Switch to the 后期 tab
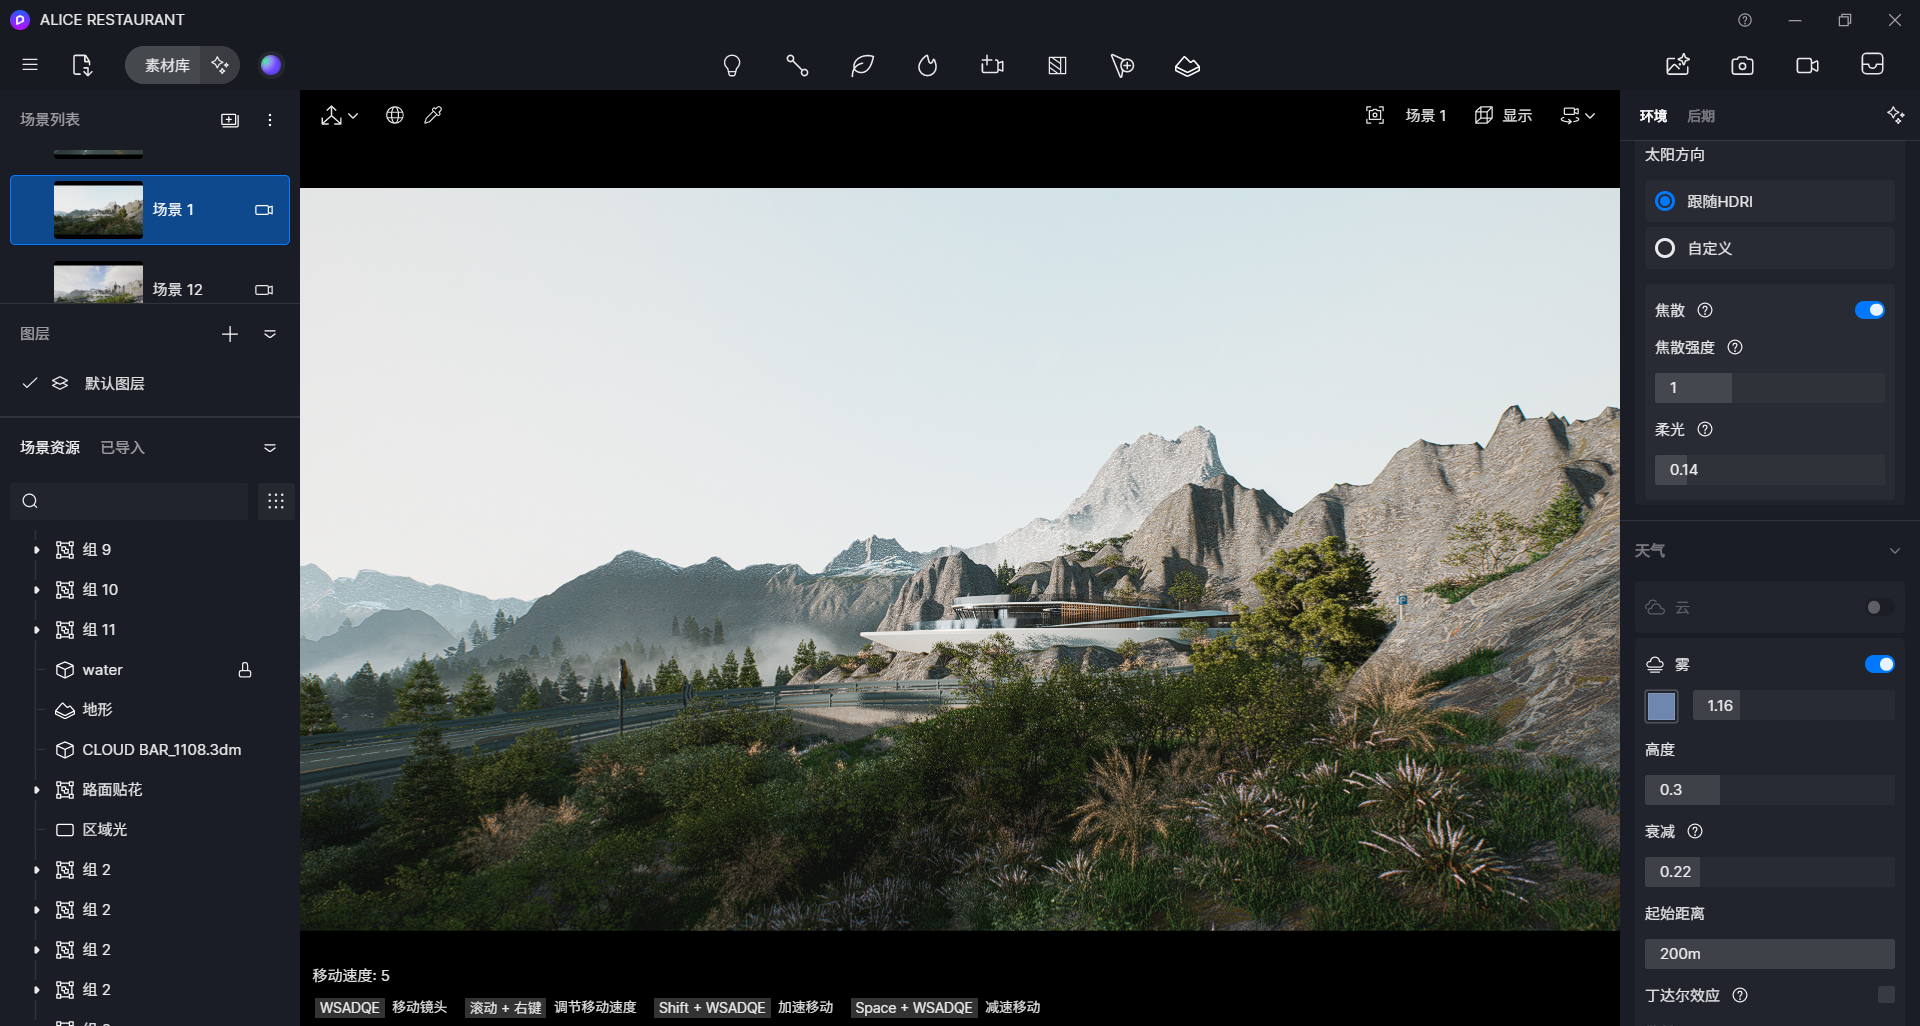 tap(1701, 116)
